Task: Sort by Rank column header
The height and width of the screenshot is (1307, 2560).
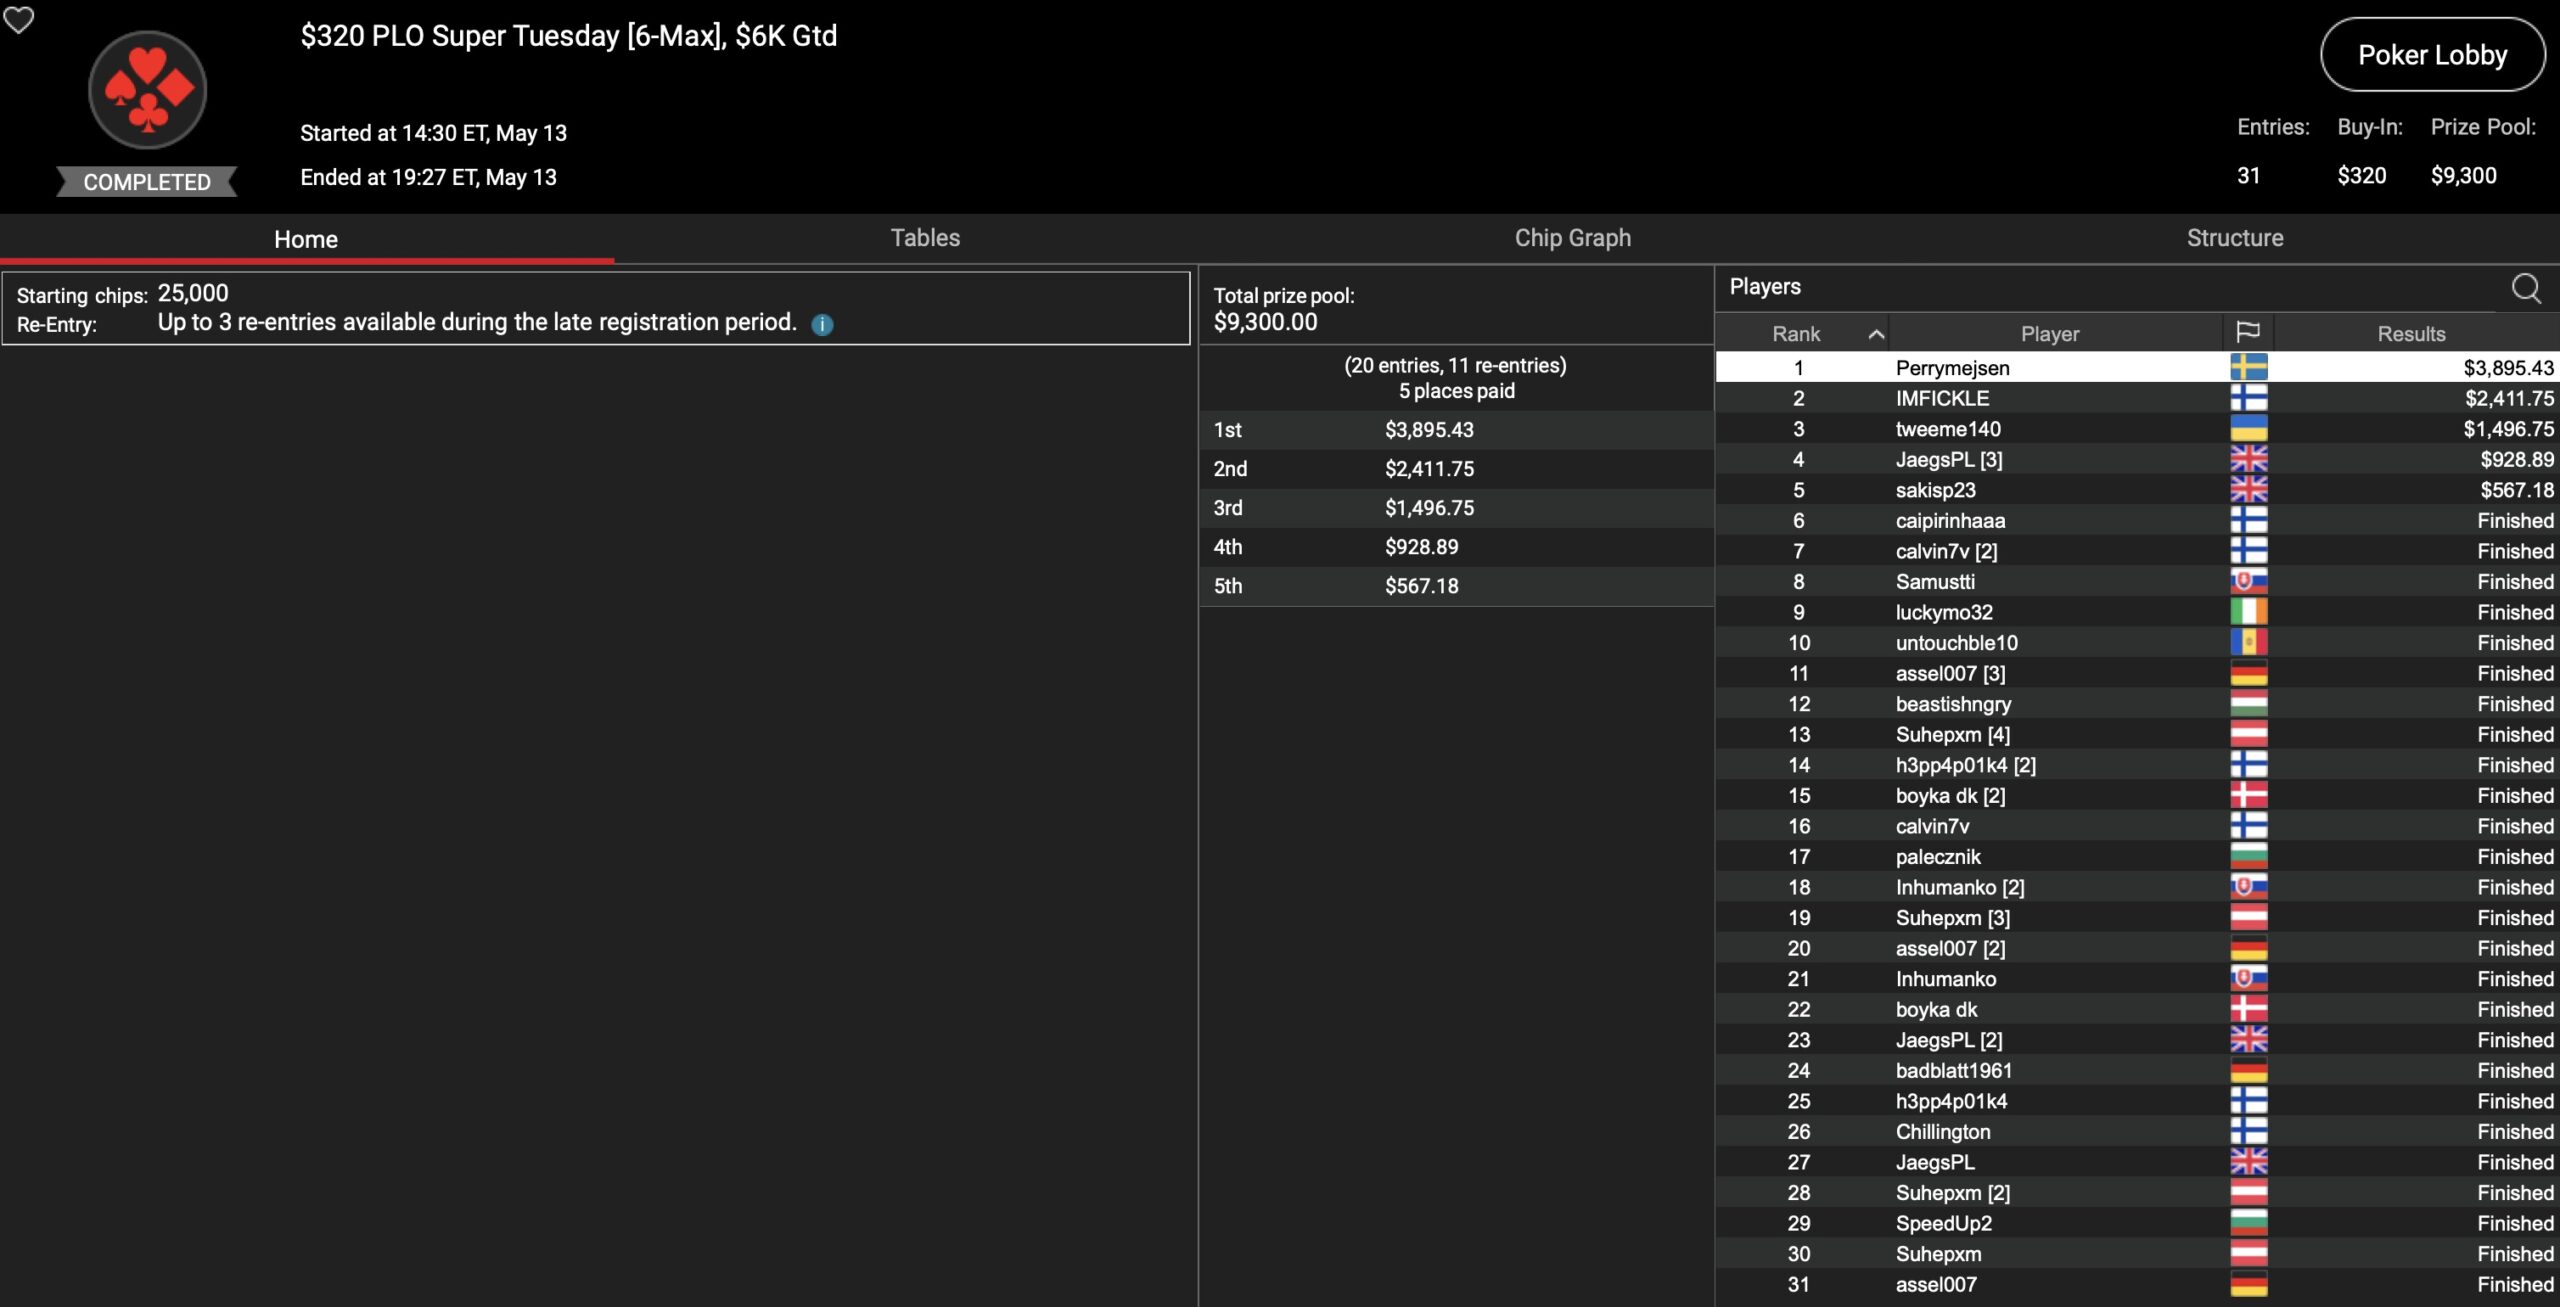Action: point(1796,334)
